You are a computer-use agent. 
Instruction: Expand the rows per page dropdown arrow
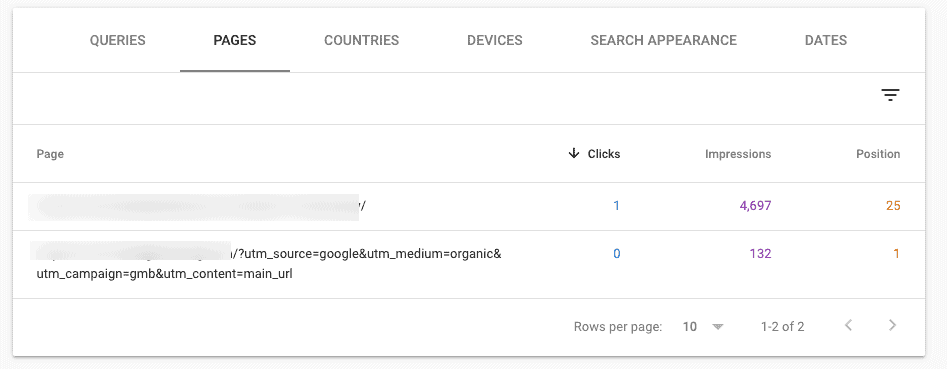[x=717, y=327]
